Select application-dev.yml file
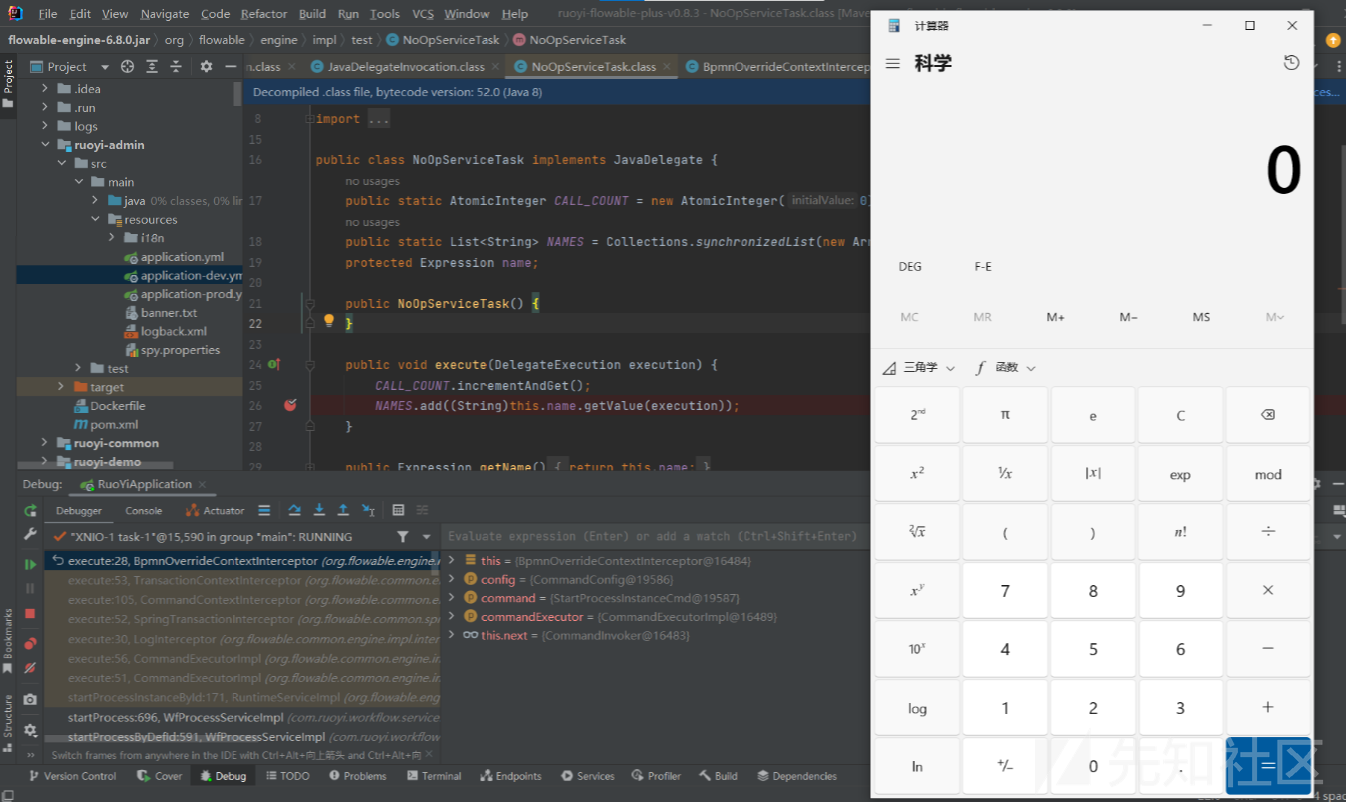Image resolution: width=1346 pixels, height=802 pixels. point(129,275)
